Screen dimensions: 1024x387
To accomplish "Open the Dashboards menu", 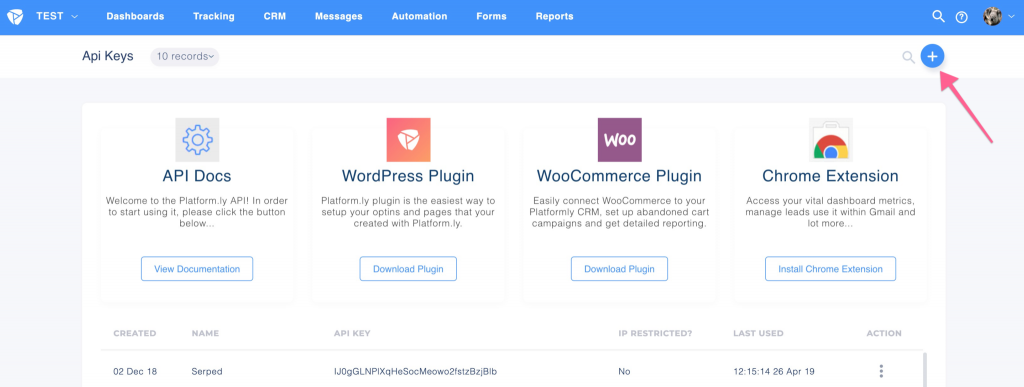I will tap(135, 16).
